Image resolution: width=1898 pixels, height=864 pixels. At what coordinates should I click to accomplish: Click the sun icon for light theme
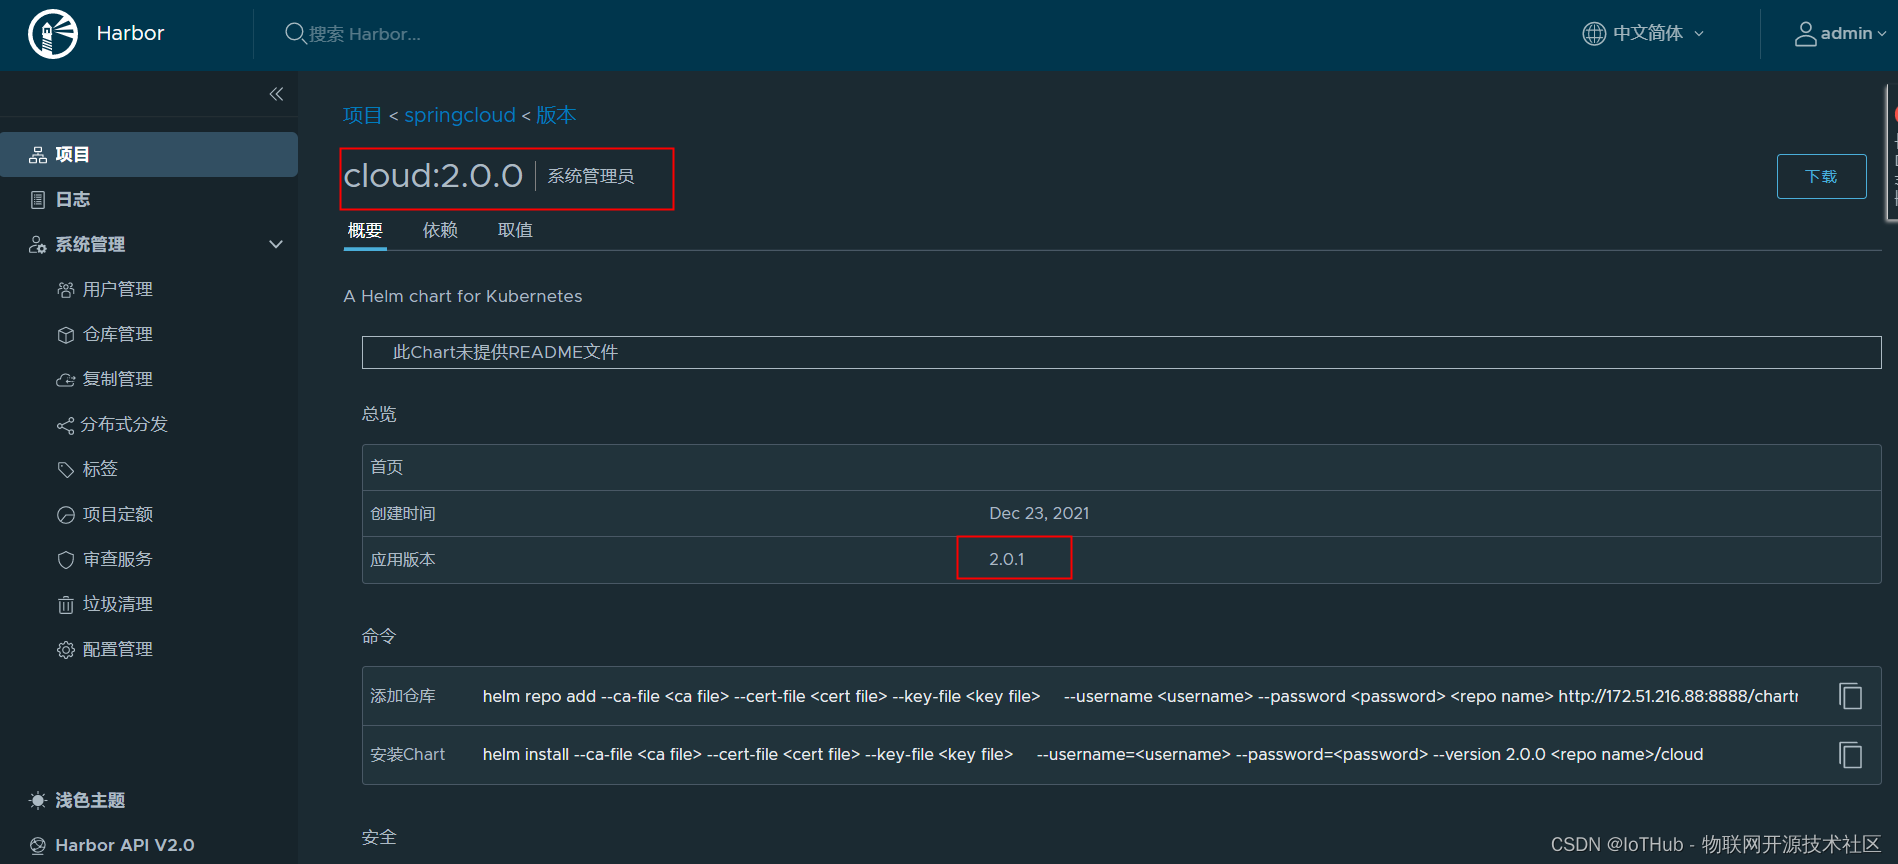click(38, 800)
